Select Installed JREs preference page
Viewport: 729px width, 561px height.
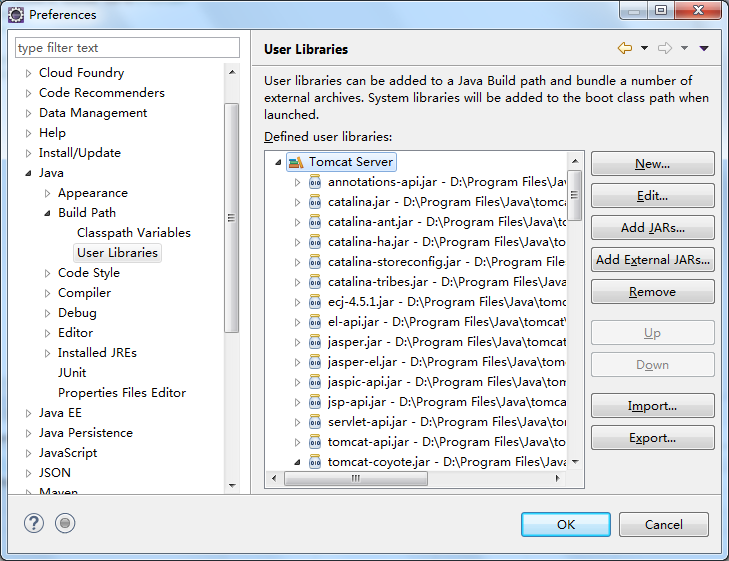point(97,353)
